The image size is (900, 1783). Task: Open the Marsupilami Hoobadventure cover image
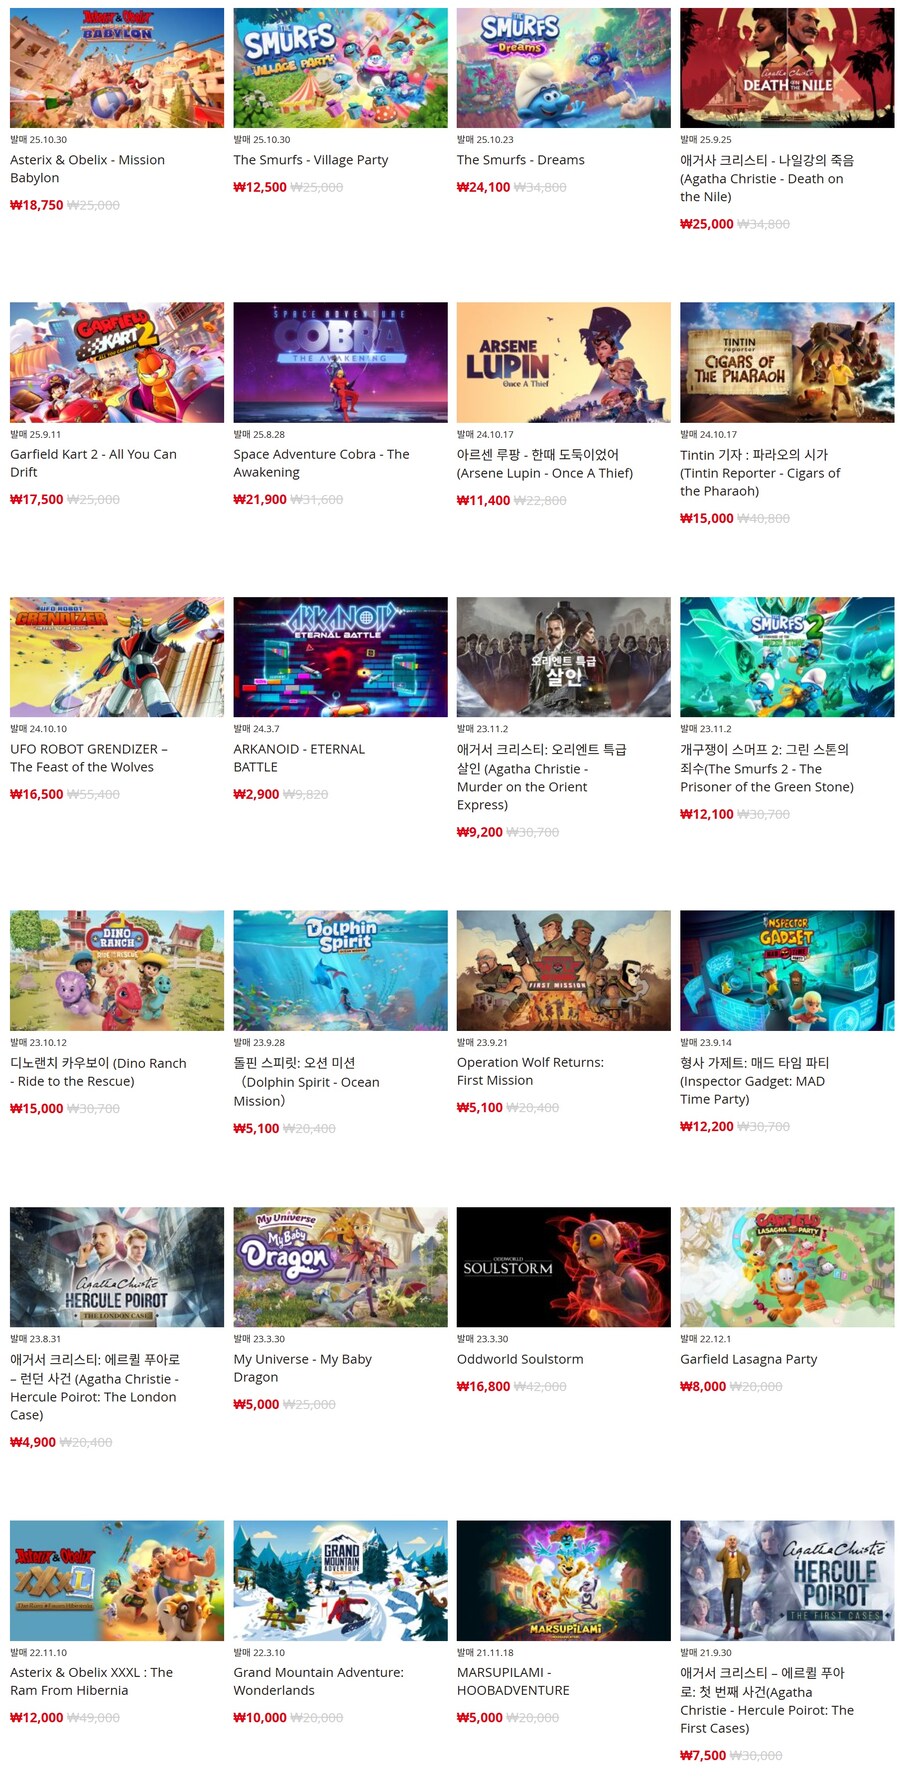564,1580
